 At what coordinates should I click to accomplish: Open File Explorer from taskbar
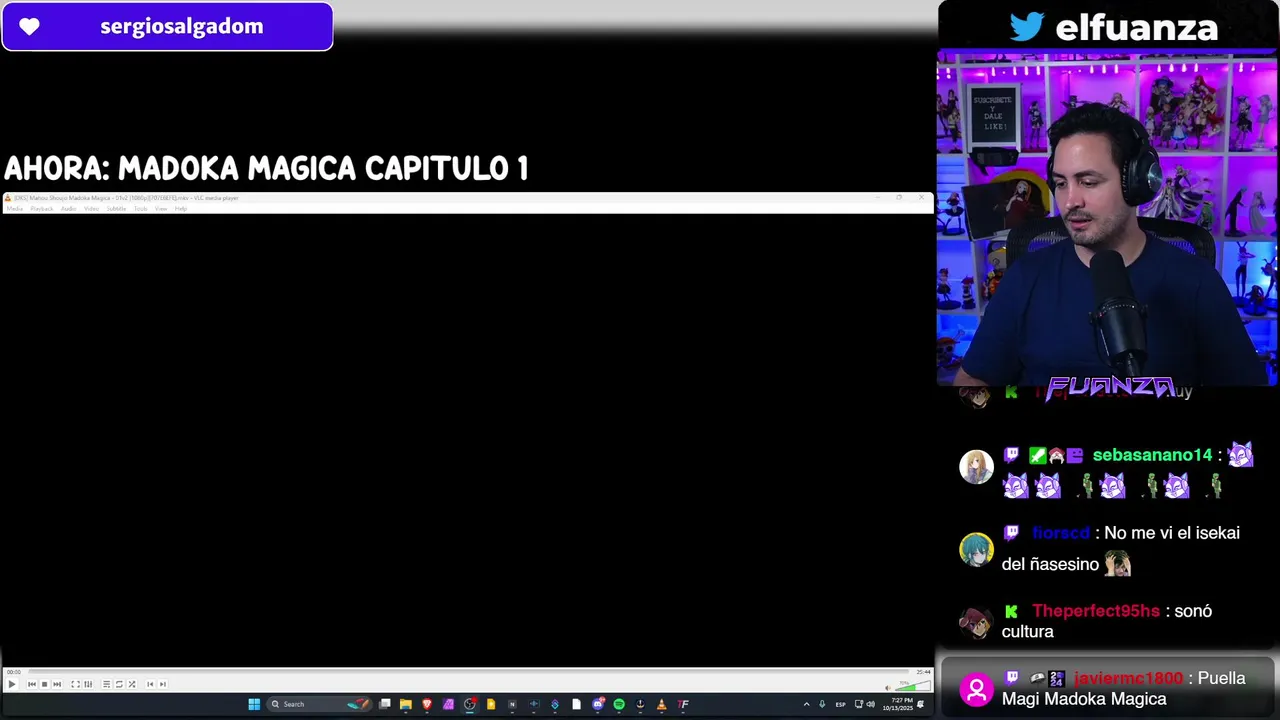click(405, 704)
